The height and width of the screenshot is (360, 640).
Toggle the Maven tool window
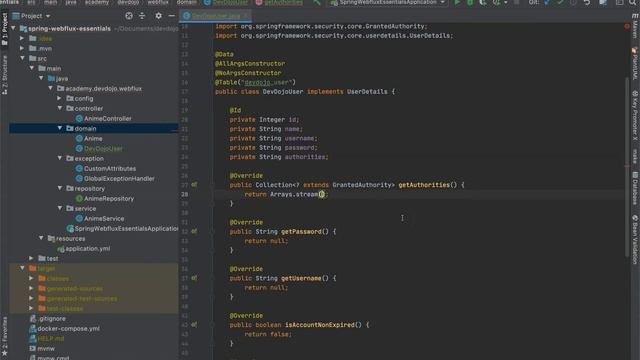635,25
